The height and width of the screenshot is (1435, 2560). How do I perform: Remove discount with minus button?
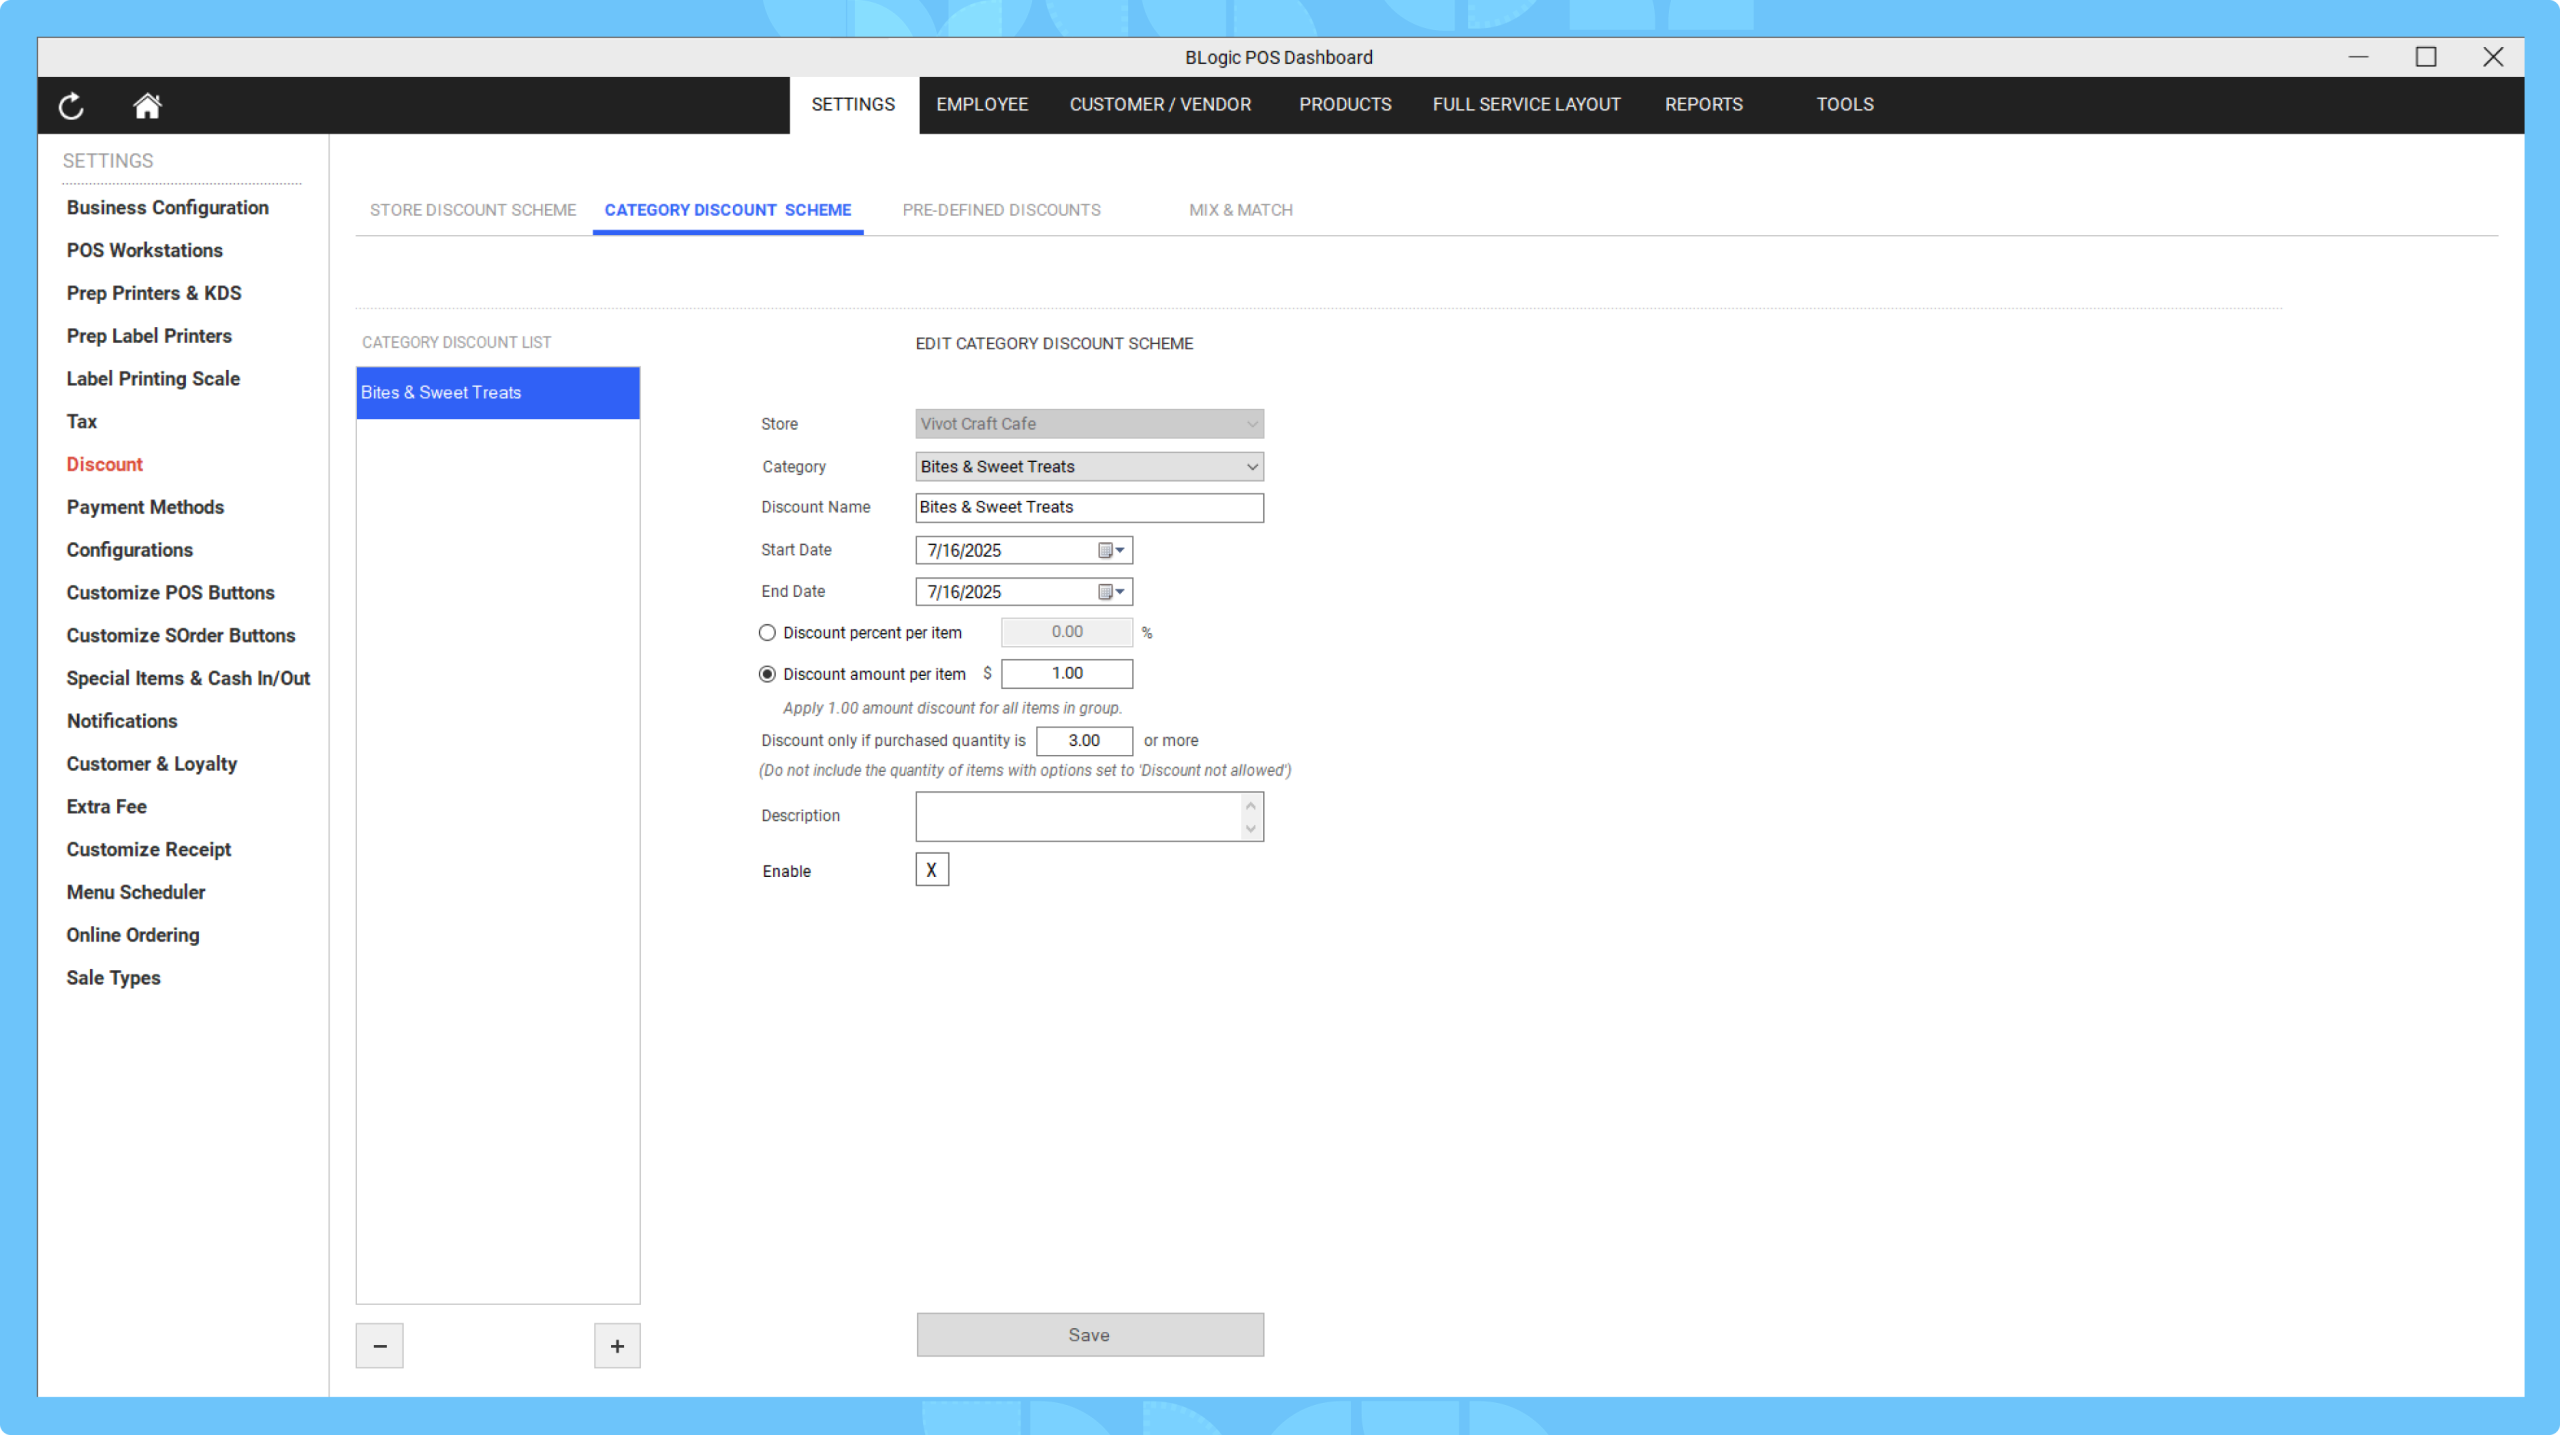[x=380, y=1346]
